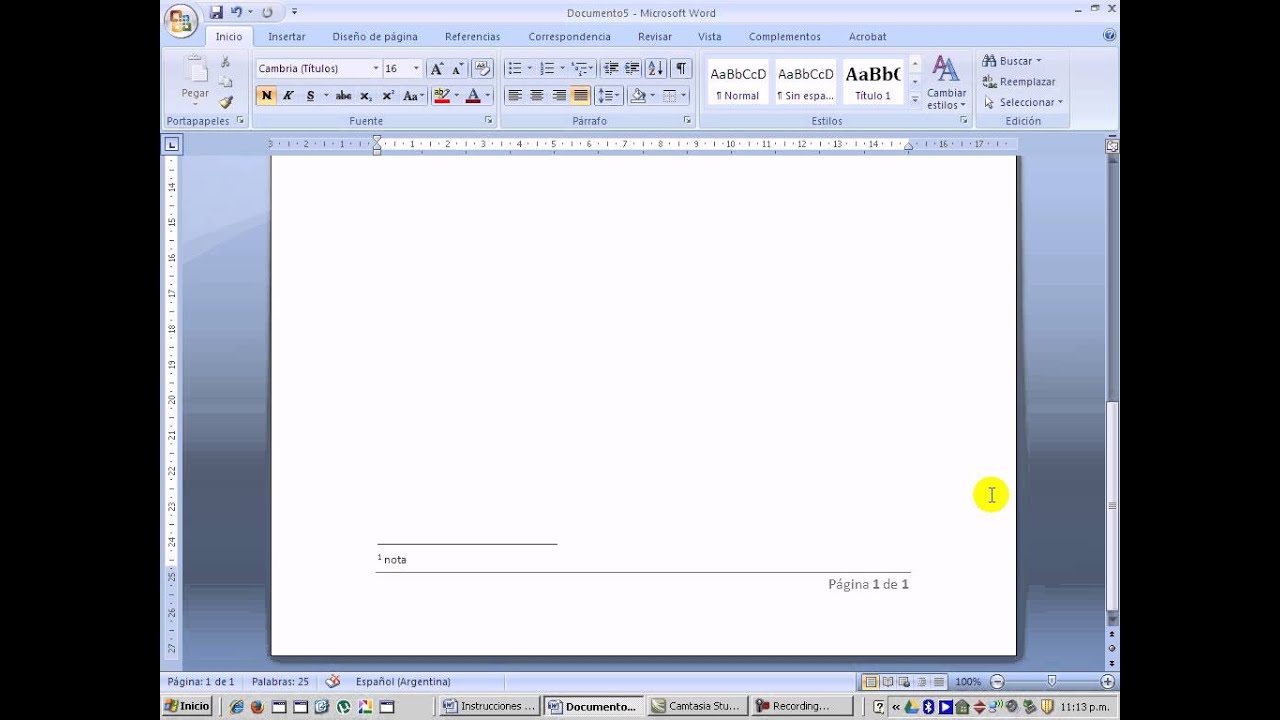
Task: Click the numbered list icon
Action: coord(546,69)
